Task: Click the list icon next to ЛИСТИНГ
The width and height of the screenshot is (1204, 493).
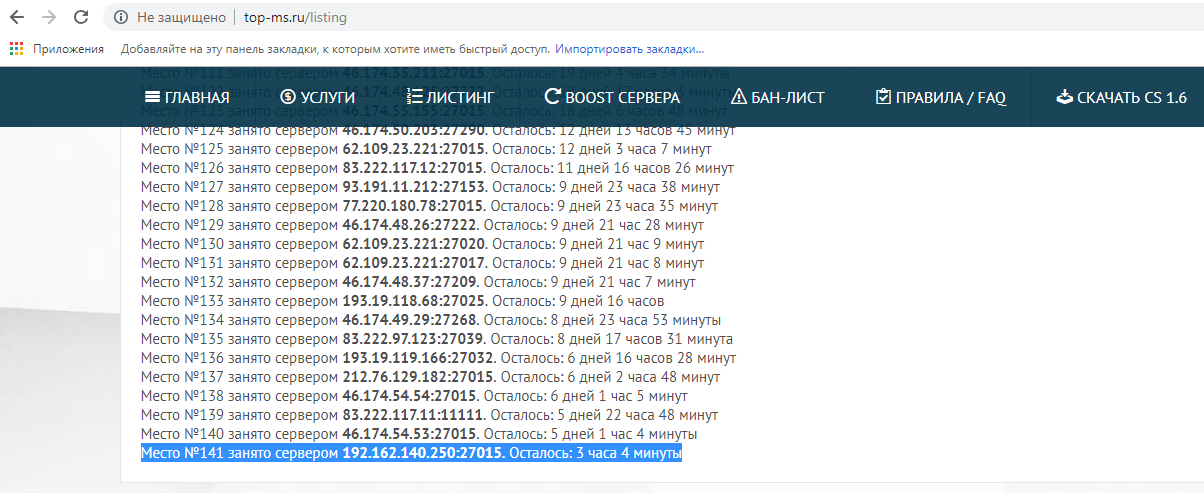Action: (x=415, y=97)
